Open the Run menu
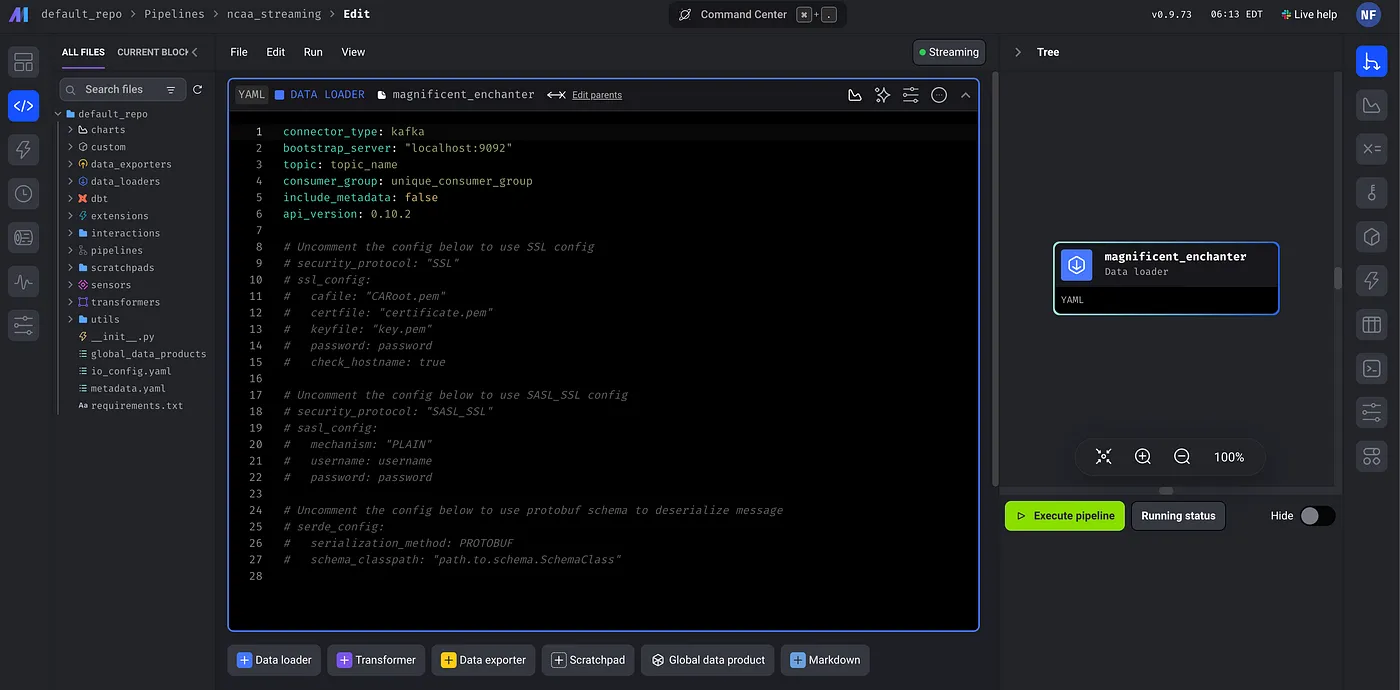 (313, 52)
